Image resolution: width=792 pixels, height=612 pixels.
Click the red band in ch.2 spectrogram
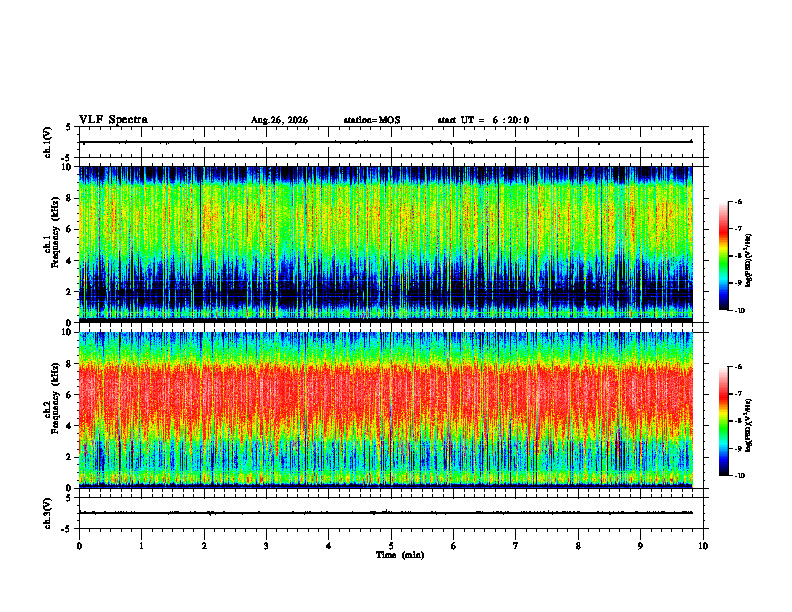(386, 396)
